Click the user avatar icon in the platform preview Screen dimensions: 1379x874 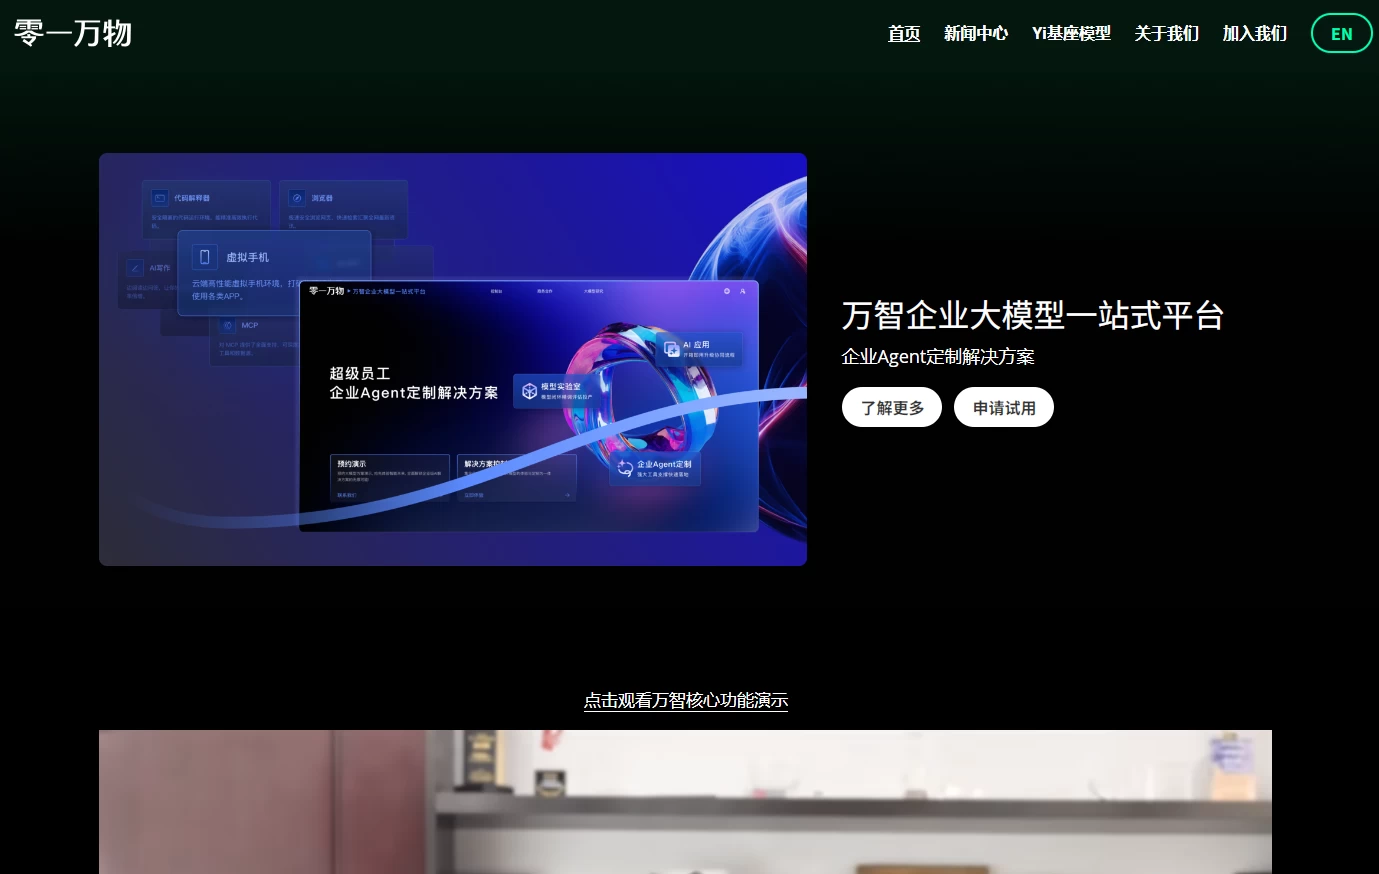coord(741,291)
